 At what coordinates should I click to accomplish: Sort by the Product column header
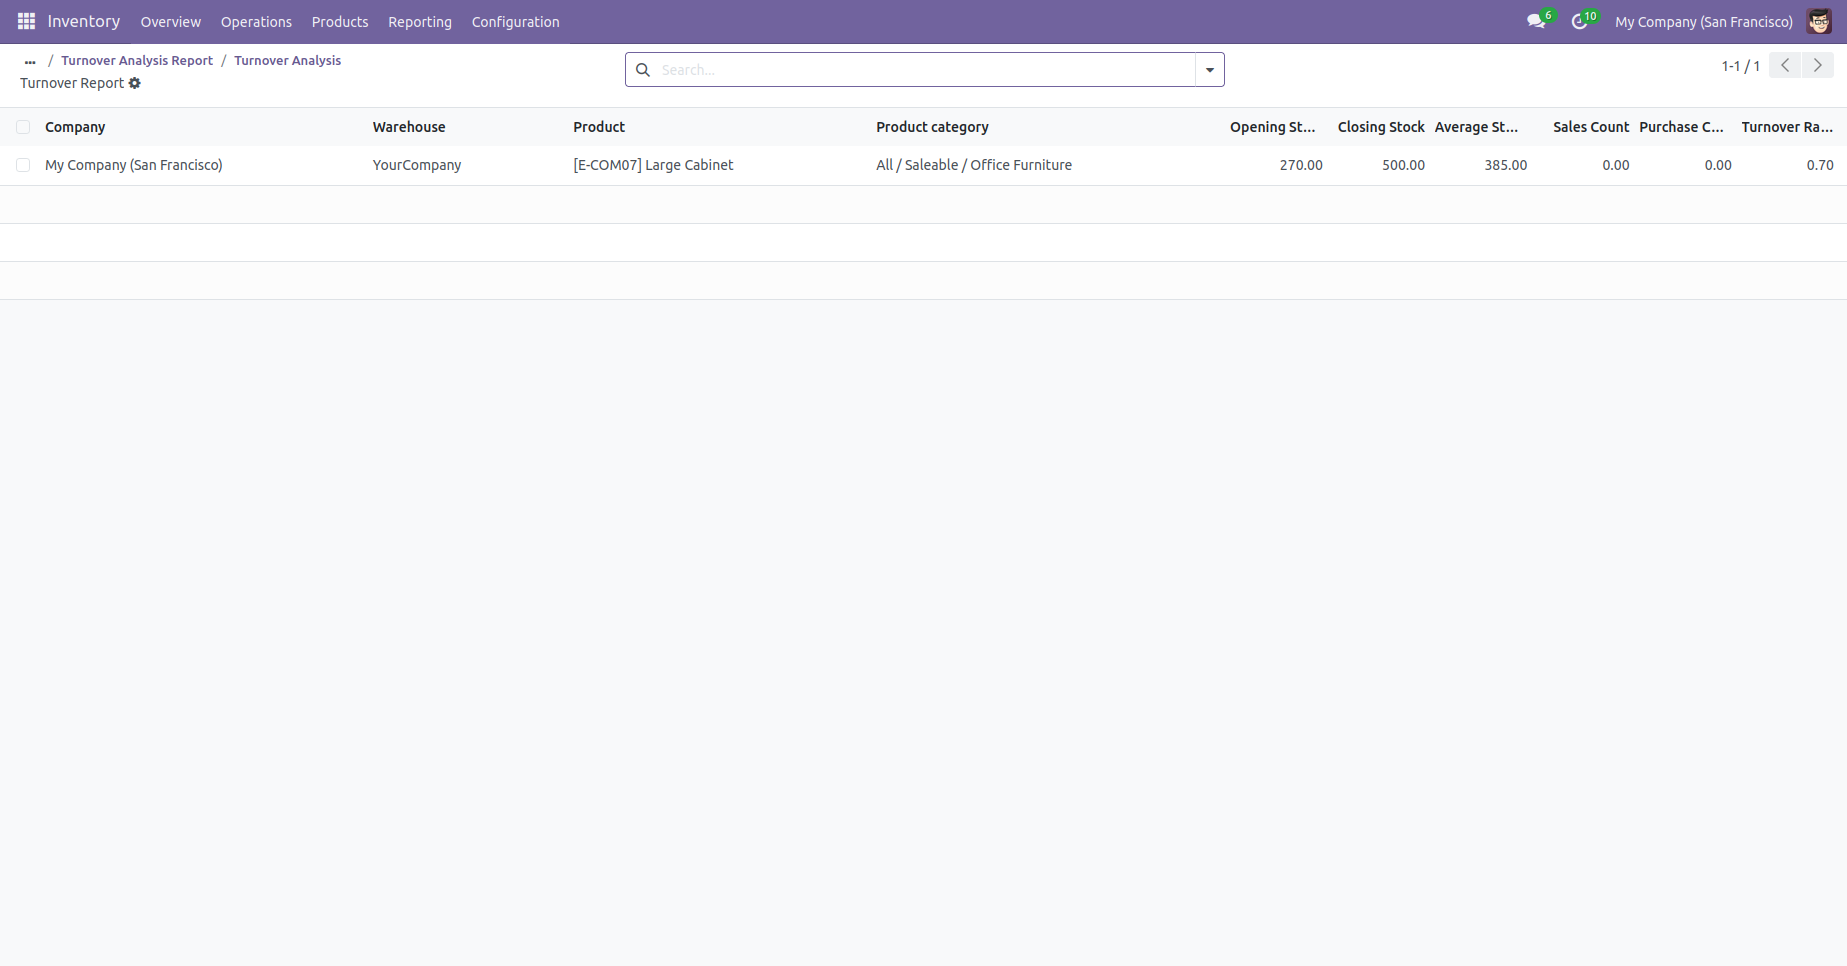tap(599, 127)
